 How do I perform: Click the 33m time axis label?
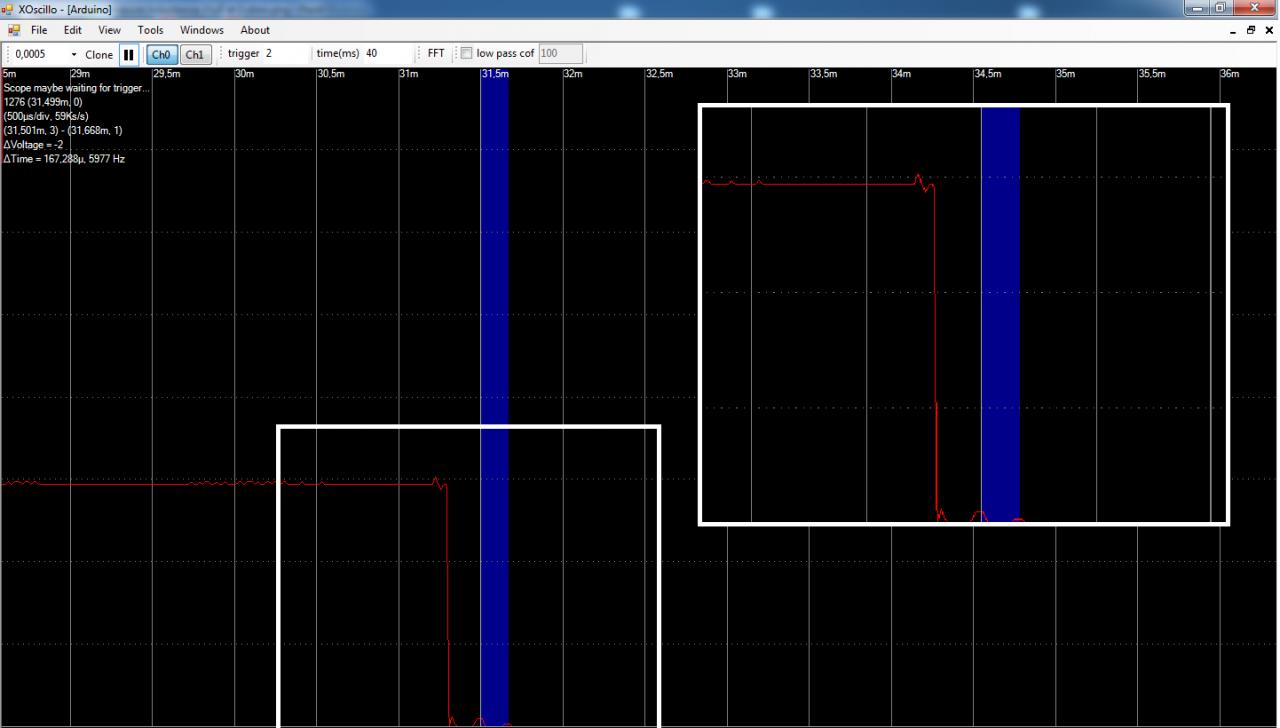[737, 74]
